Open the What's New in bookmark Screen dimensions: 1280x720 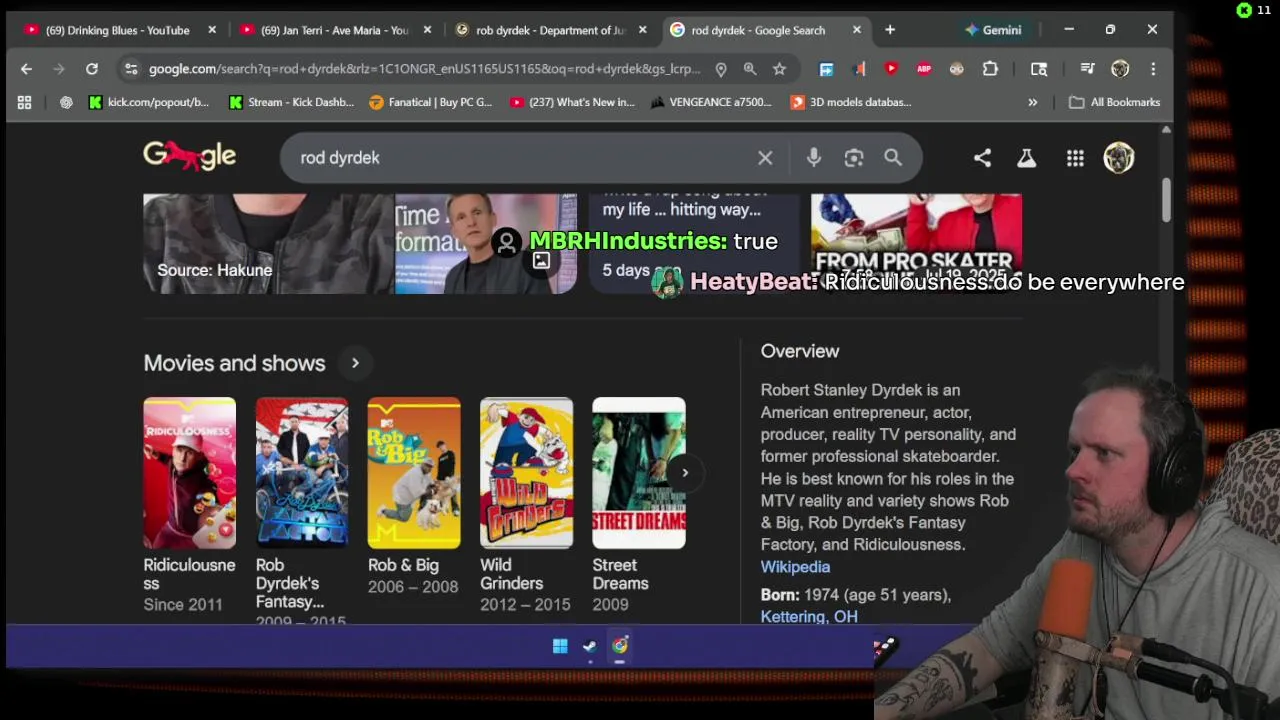click(572, 102)
